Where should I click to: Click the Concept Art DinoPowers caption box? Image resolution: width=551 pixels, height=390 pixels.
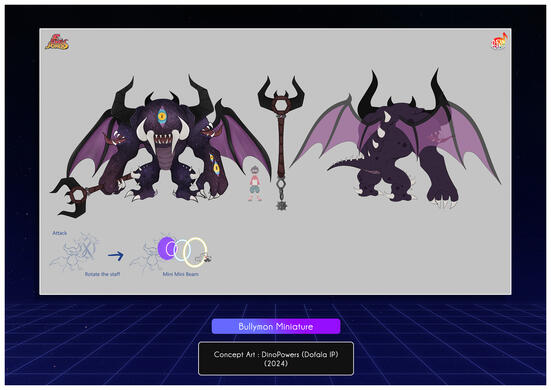[276, 358]
